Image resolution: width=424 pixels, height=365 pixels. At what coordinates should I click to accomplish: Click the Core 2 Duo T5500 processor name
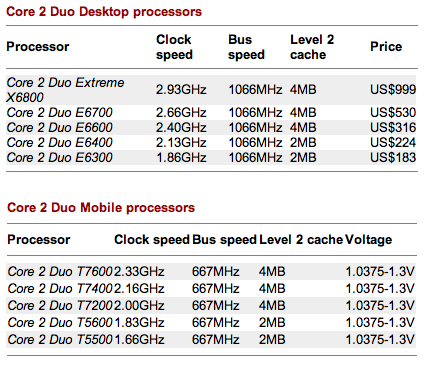pyautogui.click(x=60, y=340)
